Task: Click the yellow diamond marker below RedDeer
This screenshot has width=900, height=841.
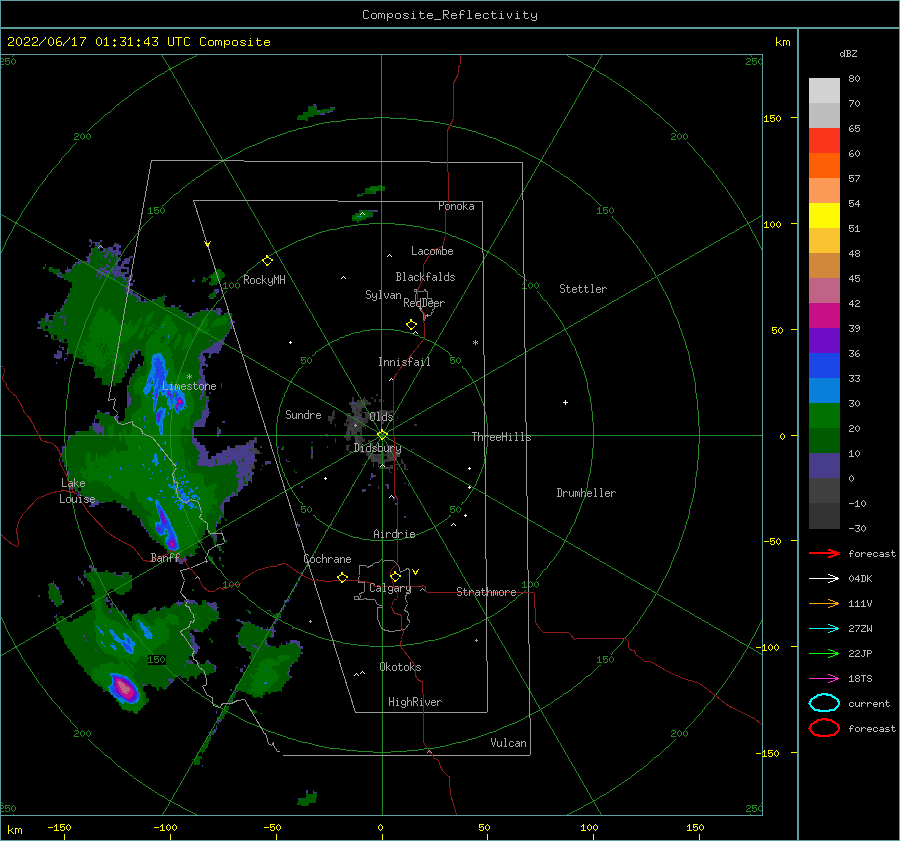Action: pos(411,324)
